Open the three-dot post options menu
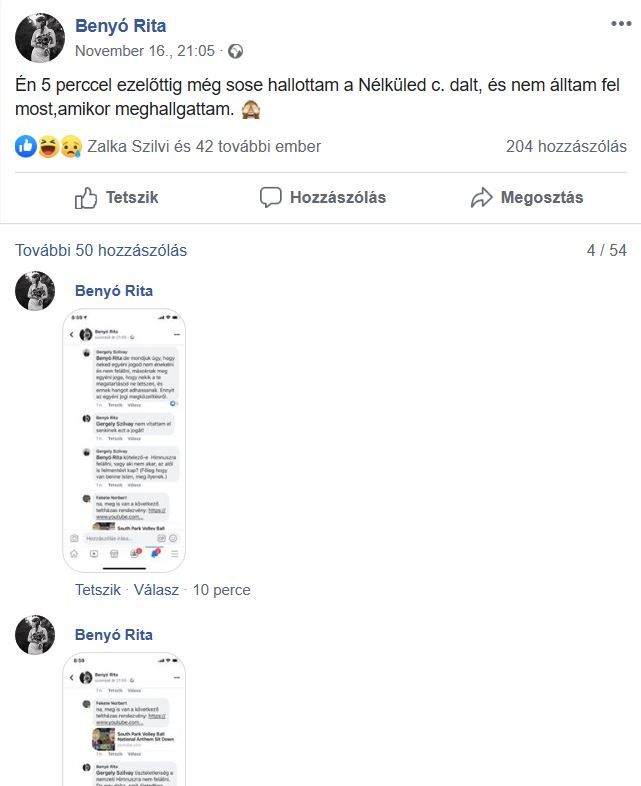The height and width of the screenshot is (786, 641). click(620, 24)
